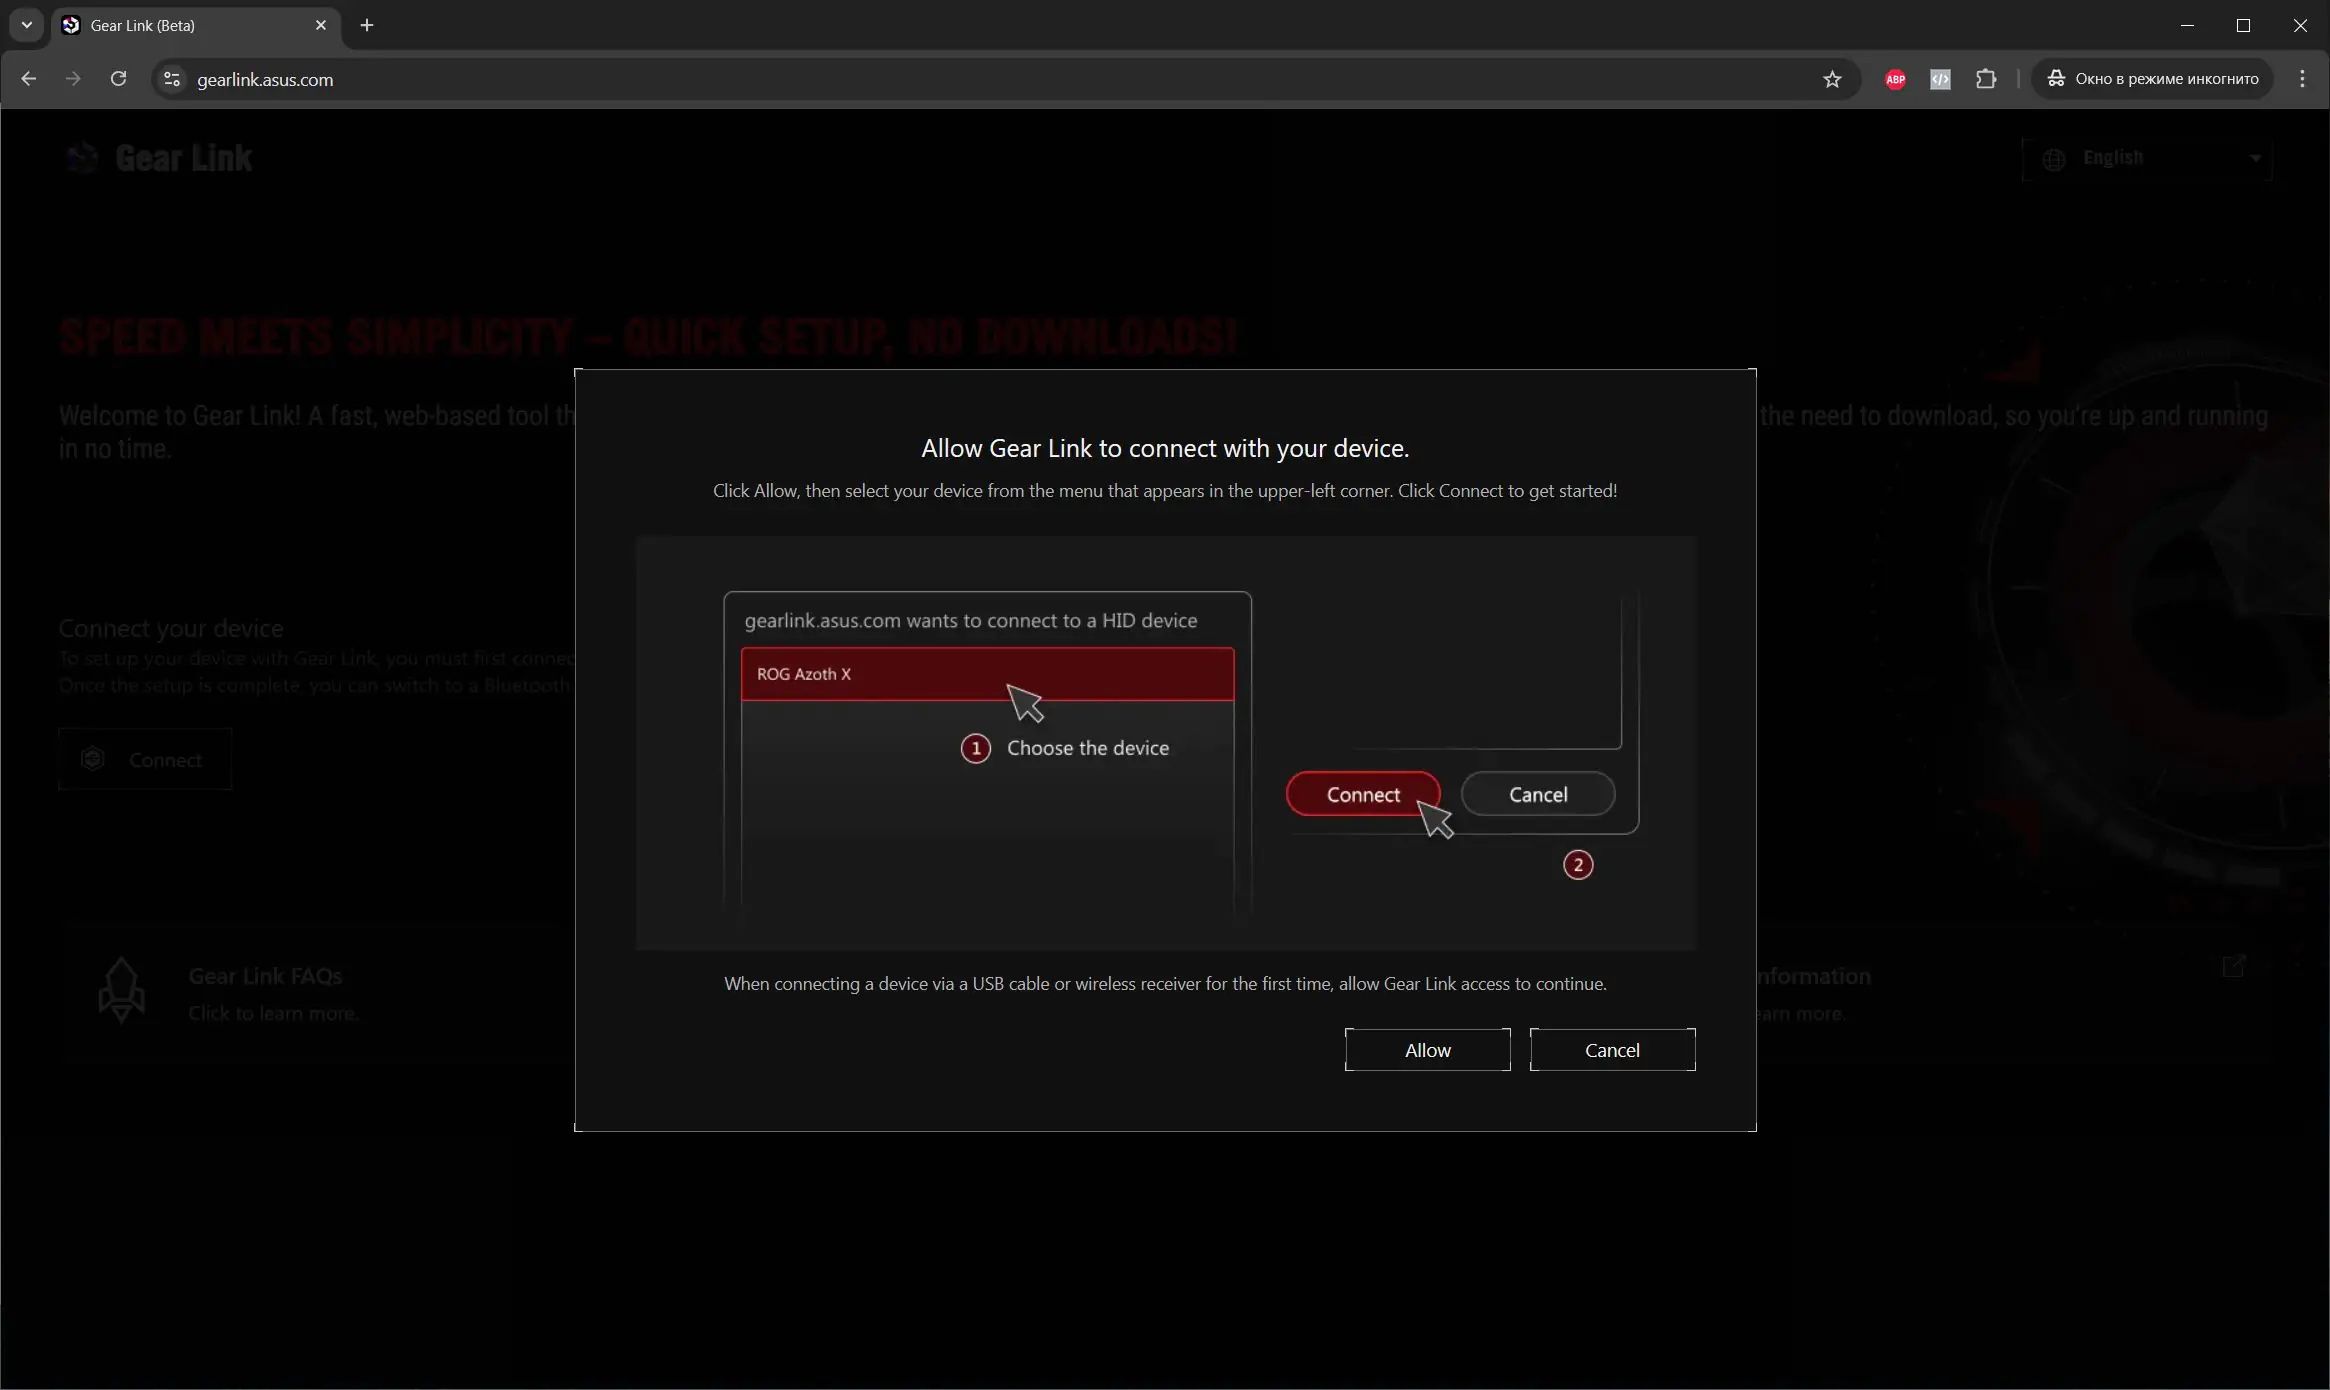Click the incognito window indicator
2330x1390 pixels.
click(x=2152, y=79)
